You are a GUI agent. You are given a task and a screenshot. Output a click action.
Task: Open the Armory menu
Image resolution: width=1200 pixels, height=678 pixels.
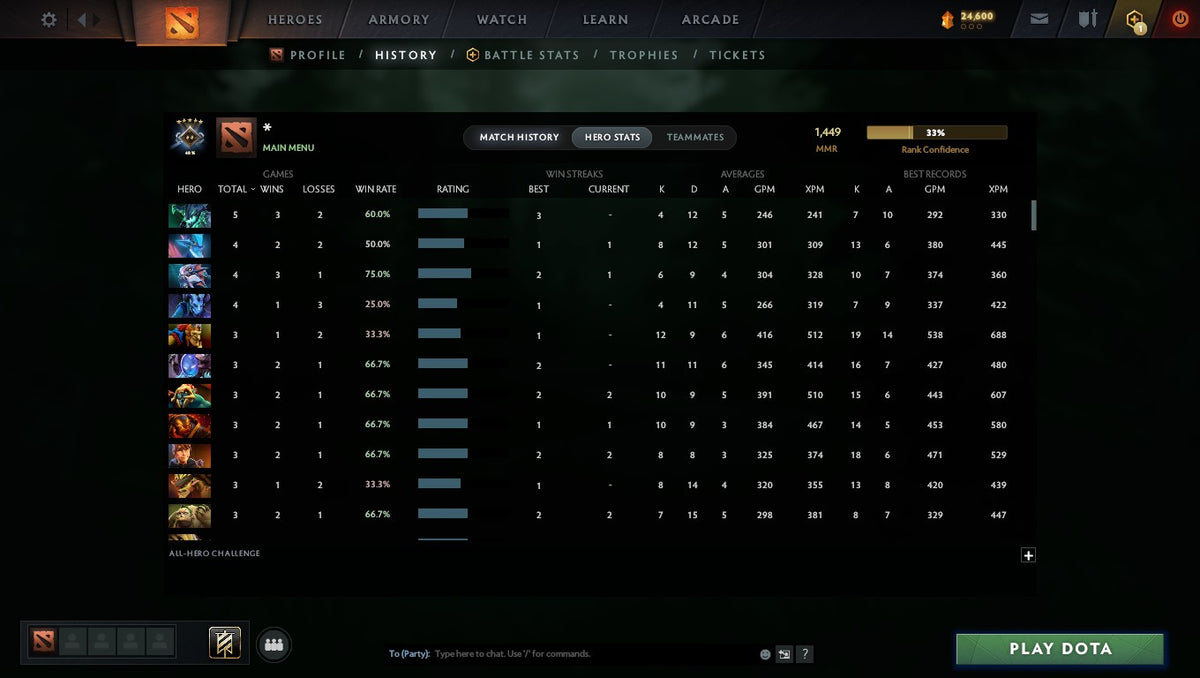pyautogui.click(x=399, y=19)
